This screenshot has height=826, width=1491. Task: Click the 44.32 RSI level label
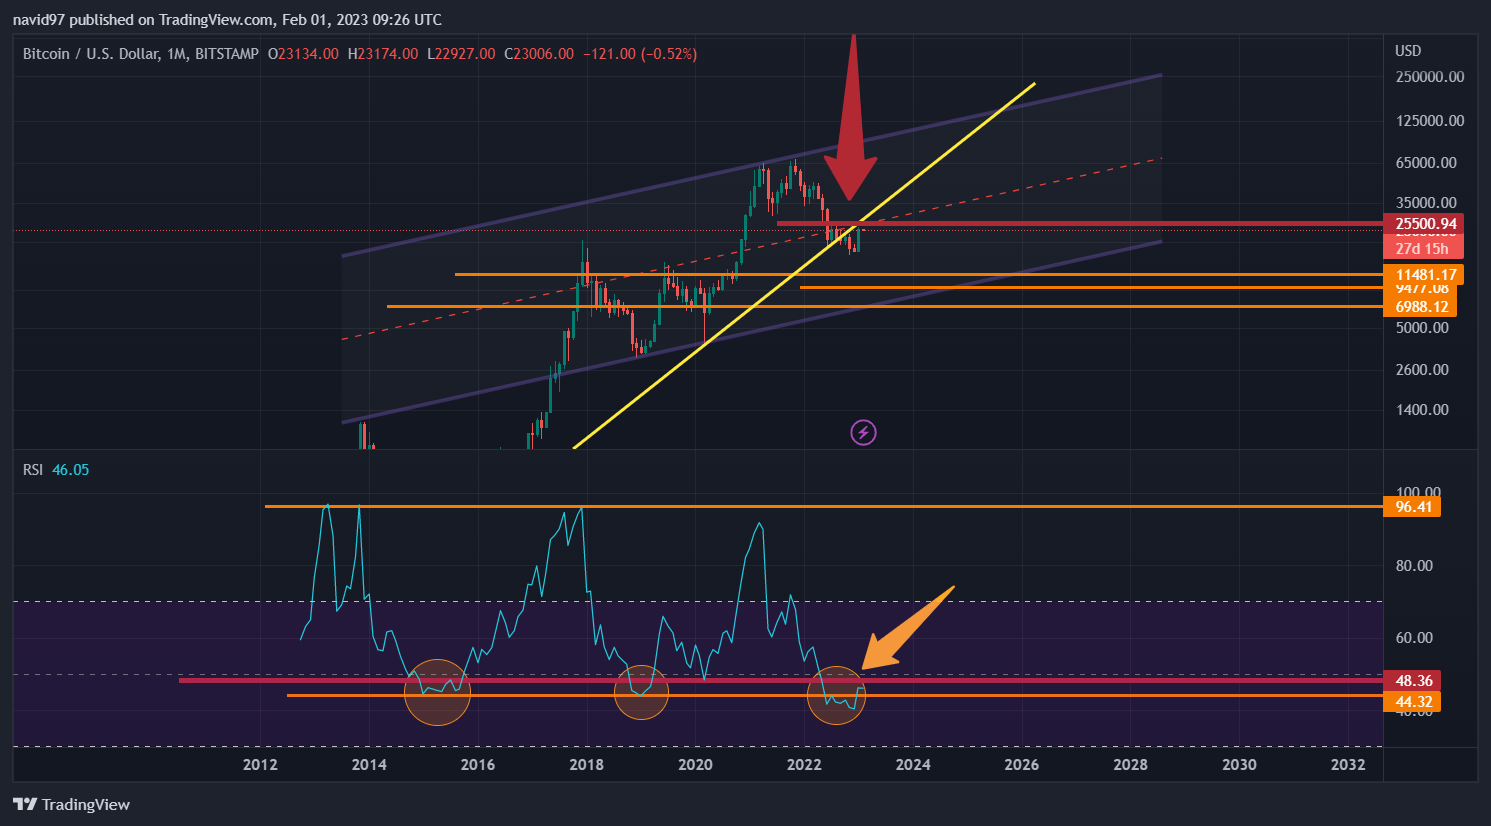coord(1413,702)
